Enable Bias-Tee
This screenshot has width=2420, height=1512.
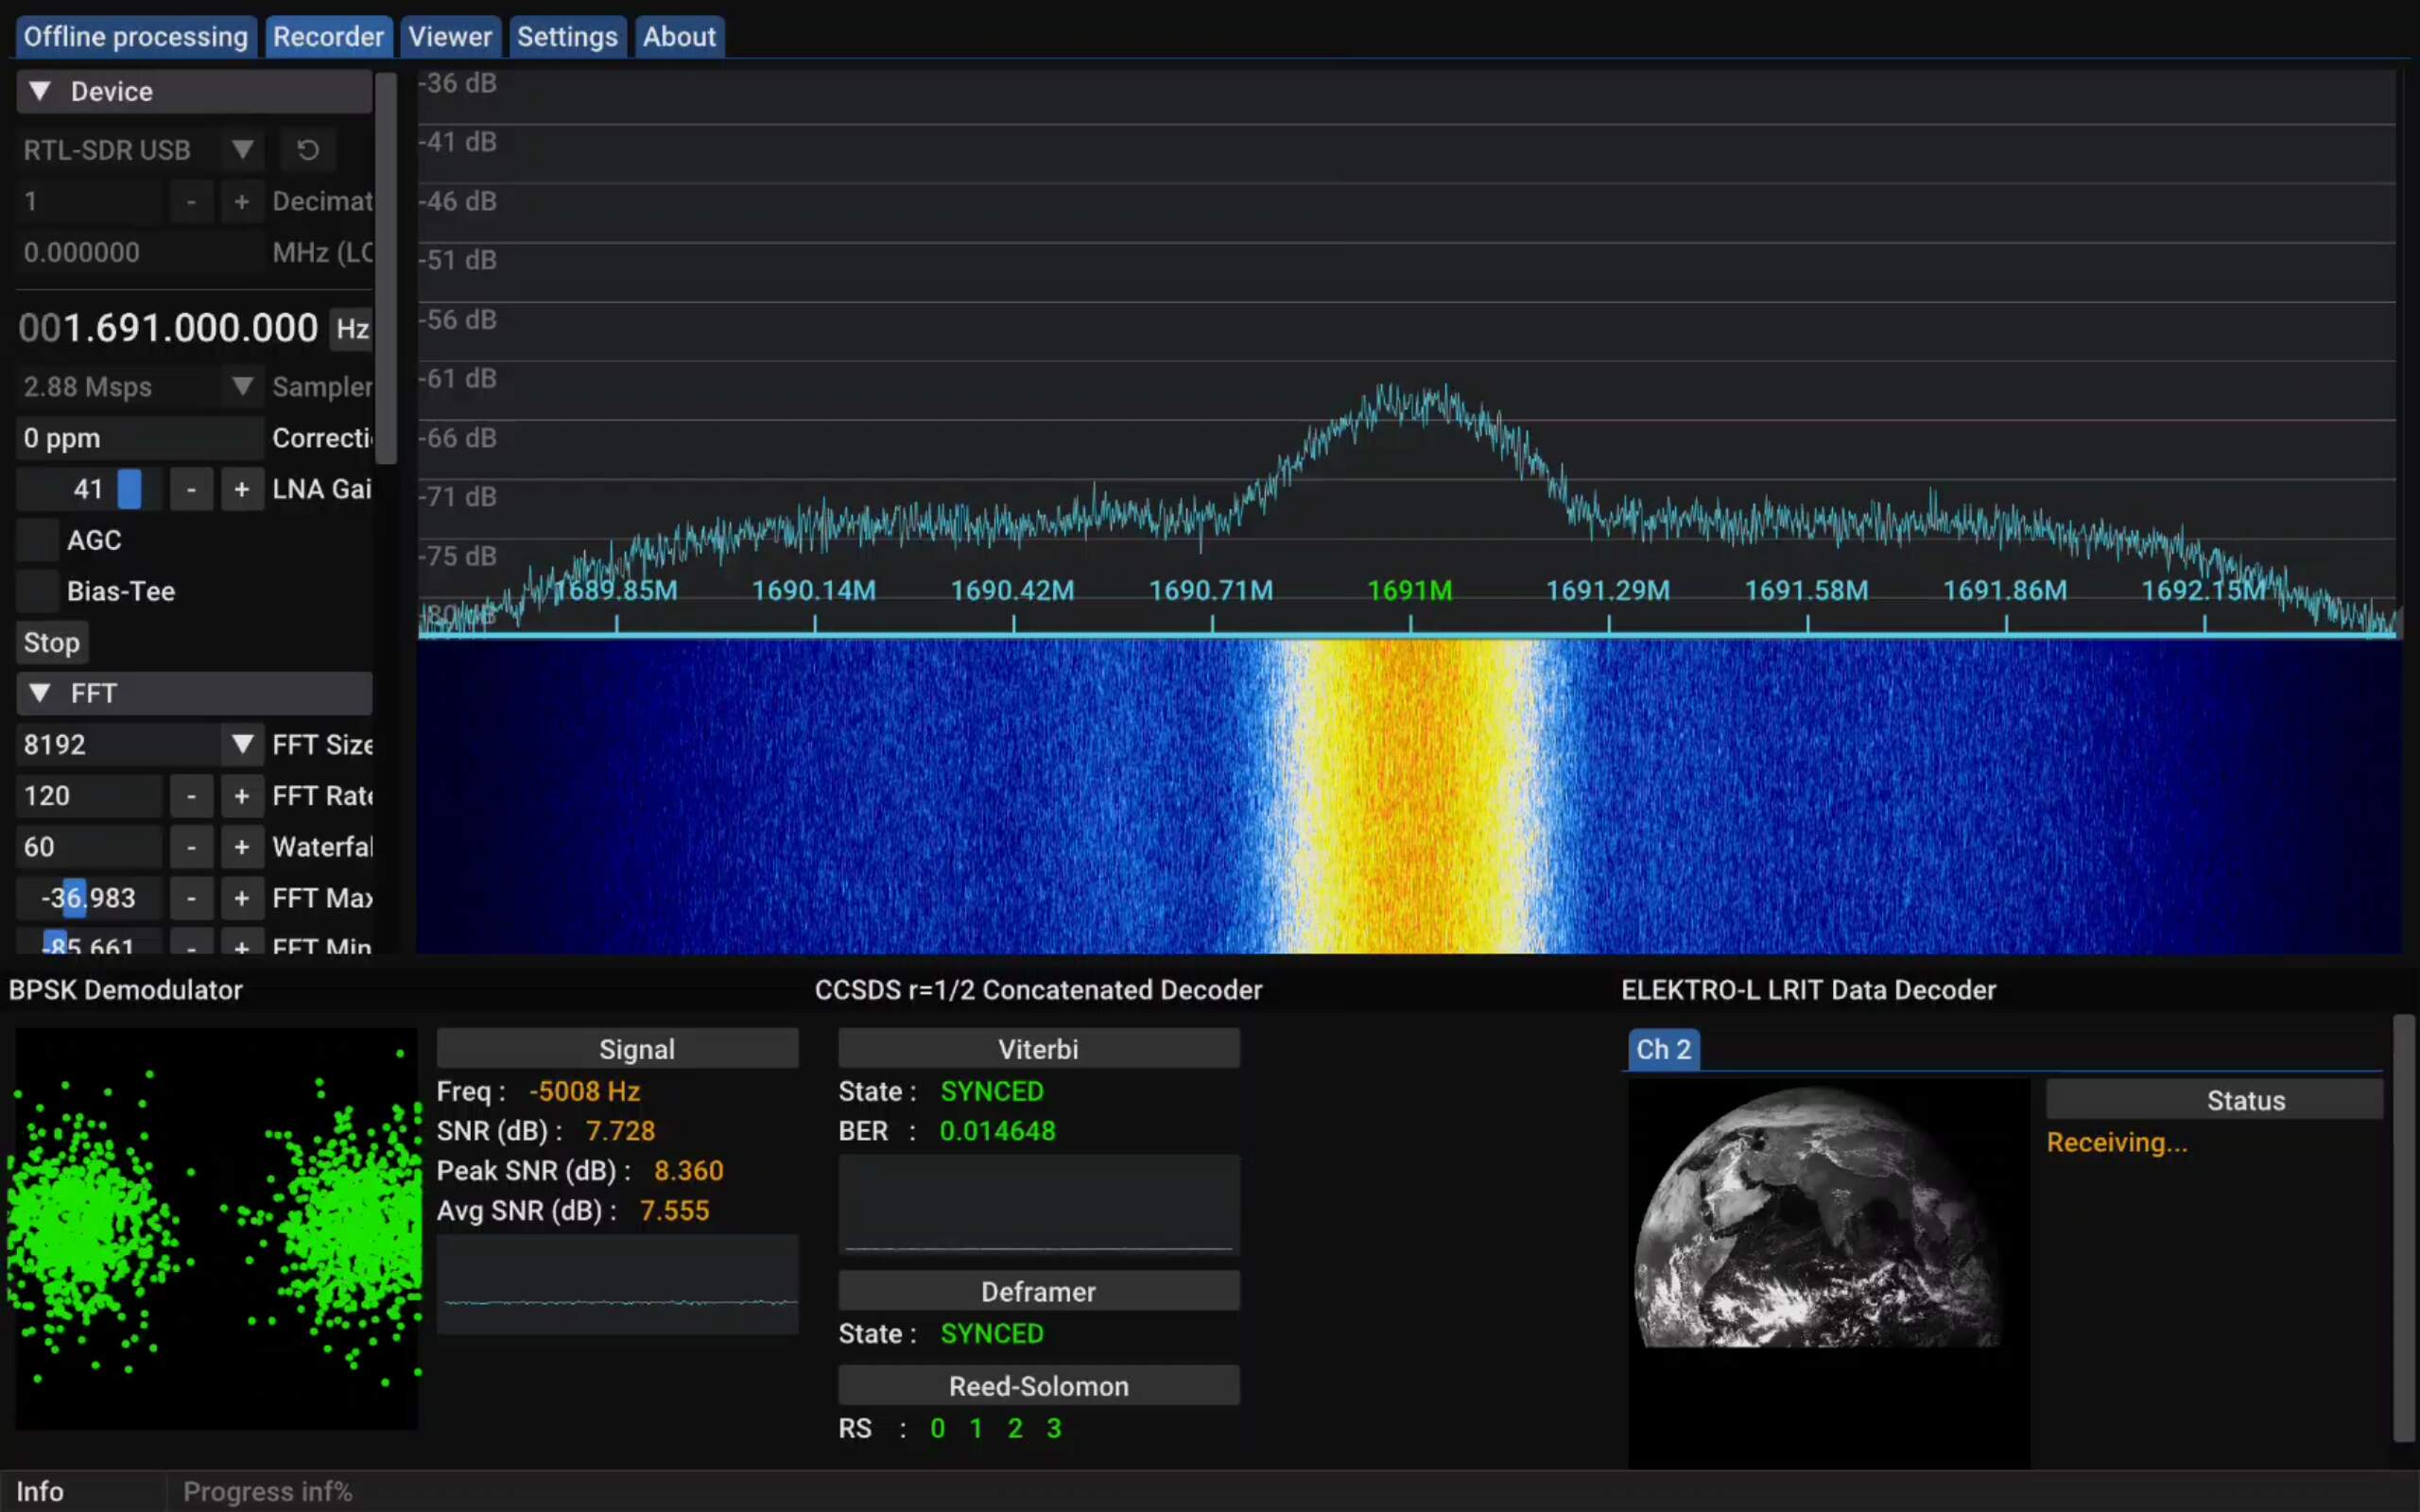point(37,590)
